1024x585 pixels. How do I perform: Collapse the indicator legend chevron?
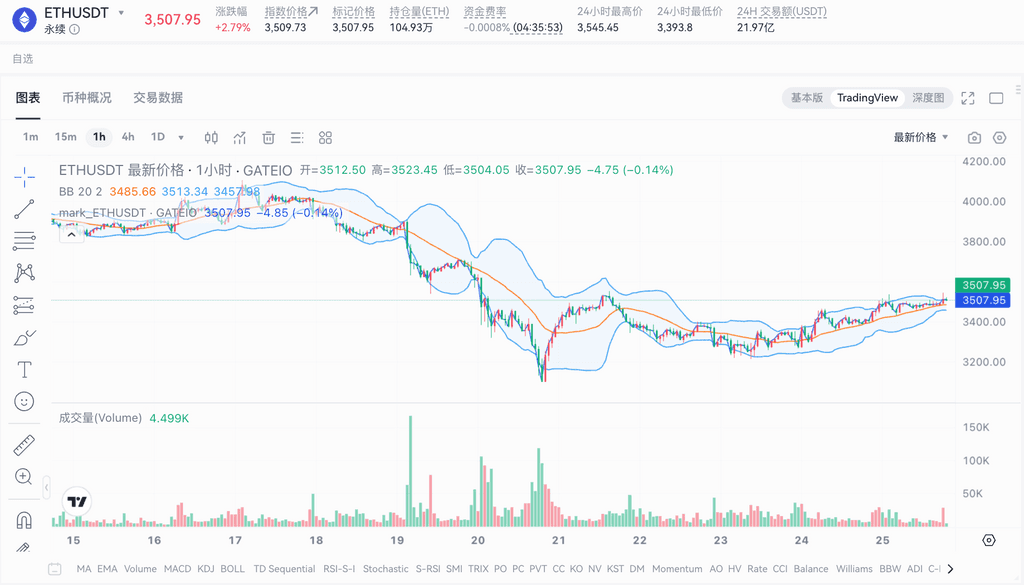(71, 231)
